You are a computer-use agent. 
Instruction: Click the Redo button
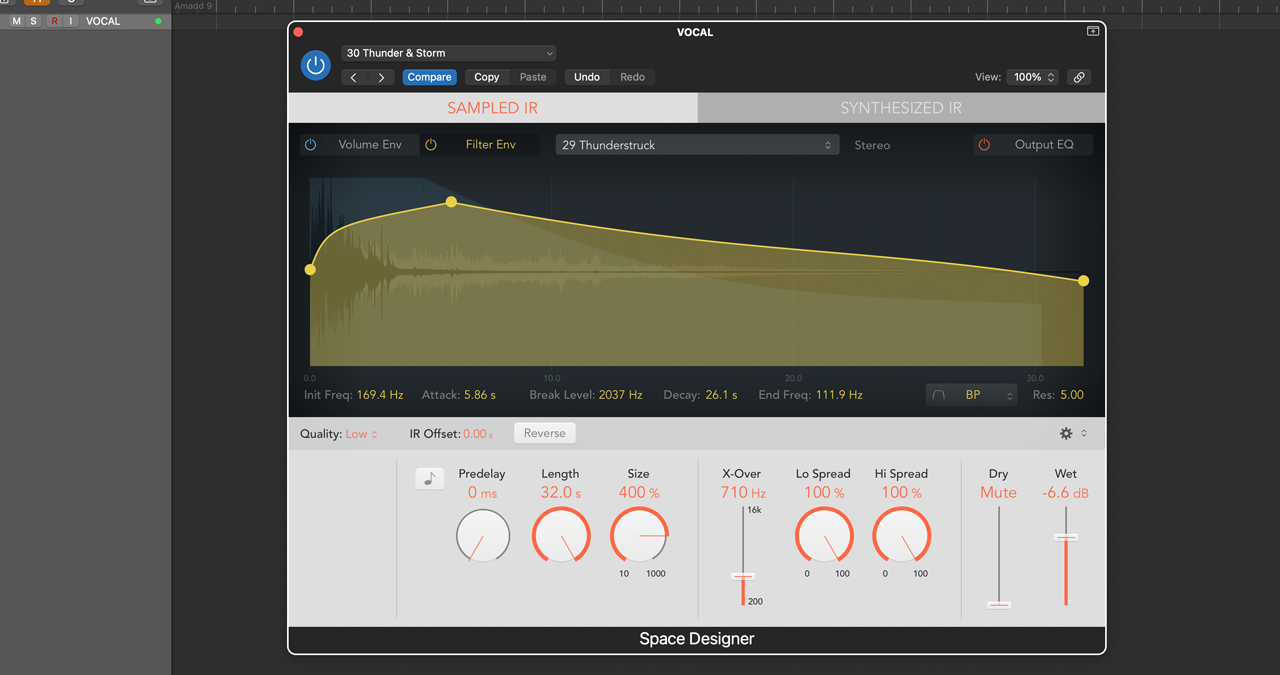633,77
